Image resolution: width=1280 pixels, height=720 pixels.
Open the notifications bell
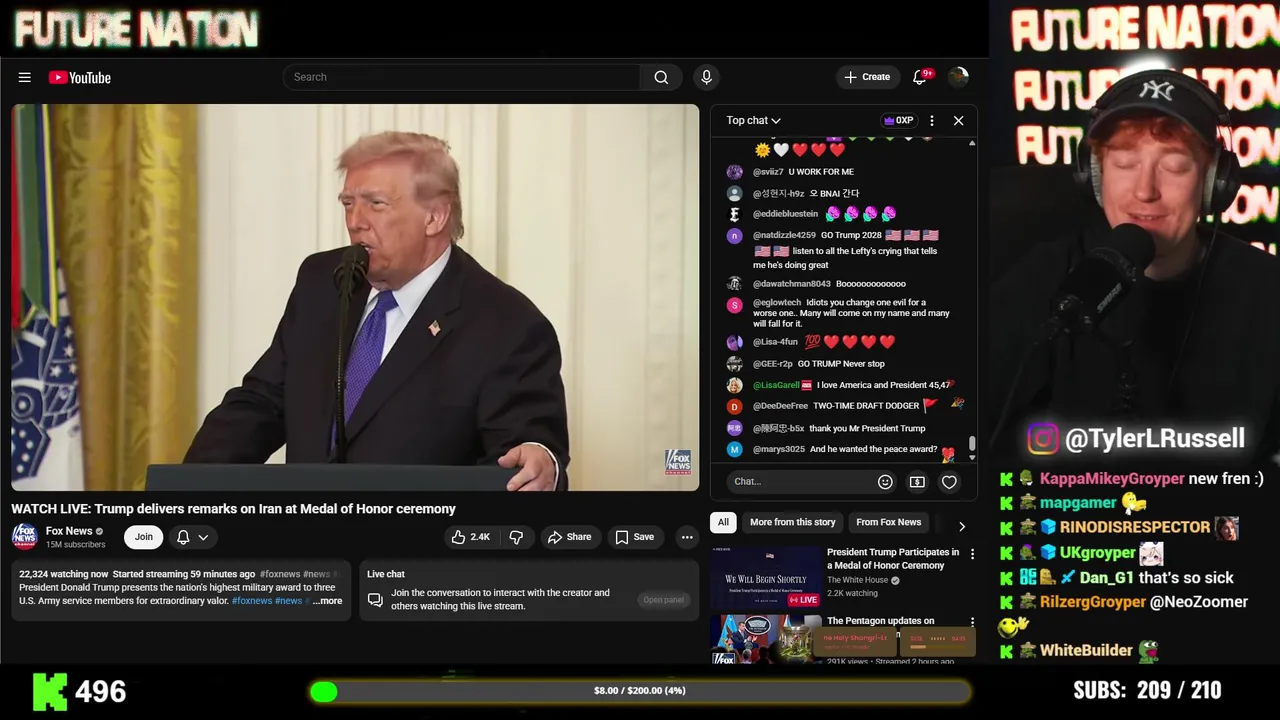click(921, 77)
